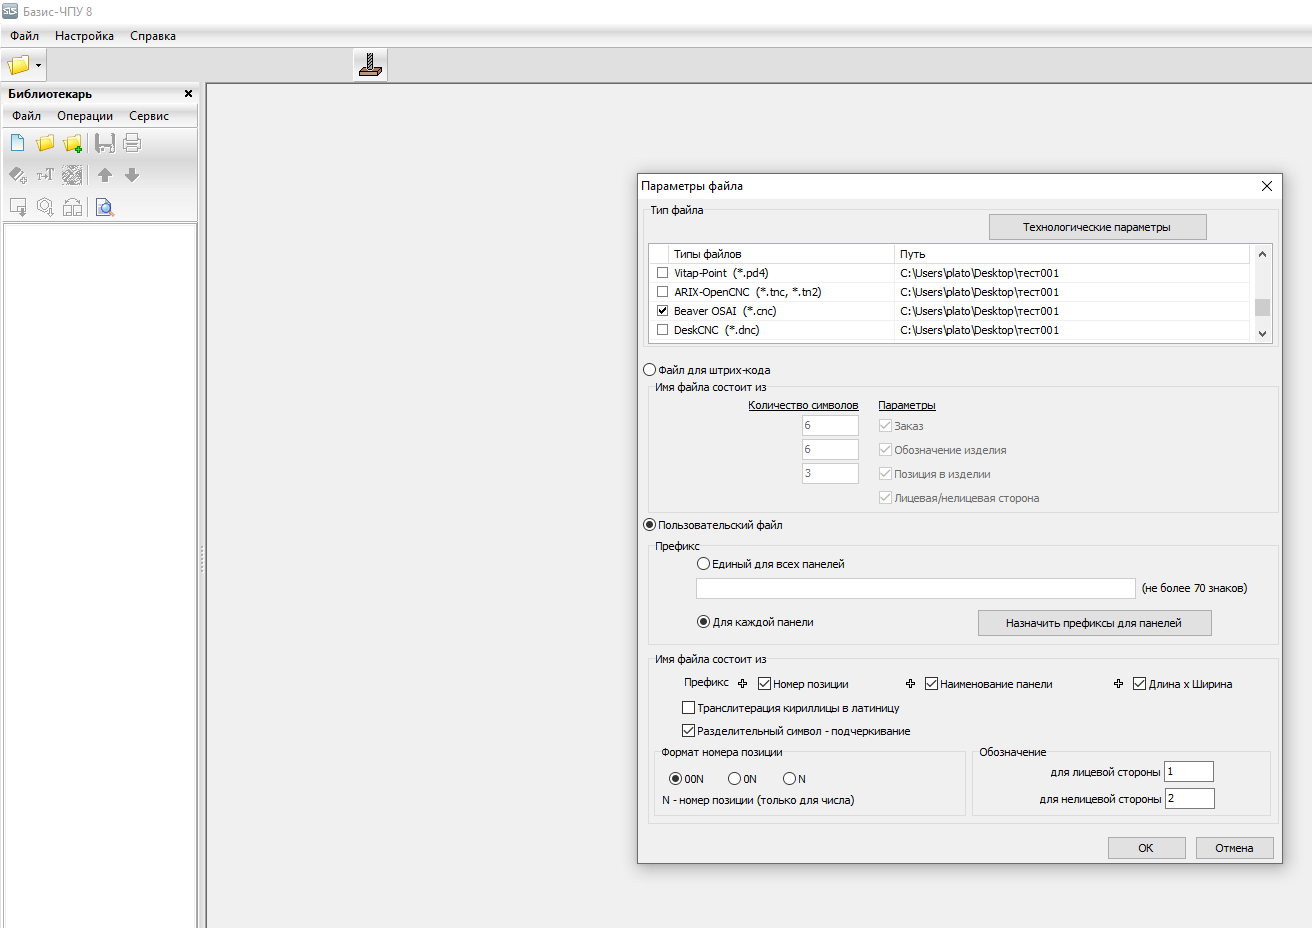Screen dimensions: 1312x928
Task: Click the rectangle with down arrow icon
Action: point(18,207)
